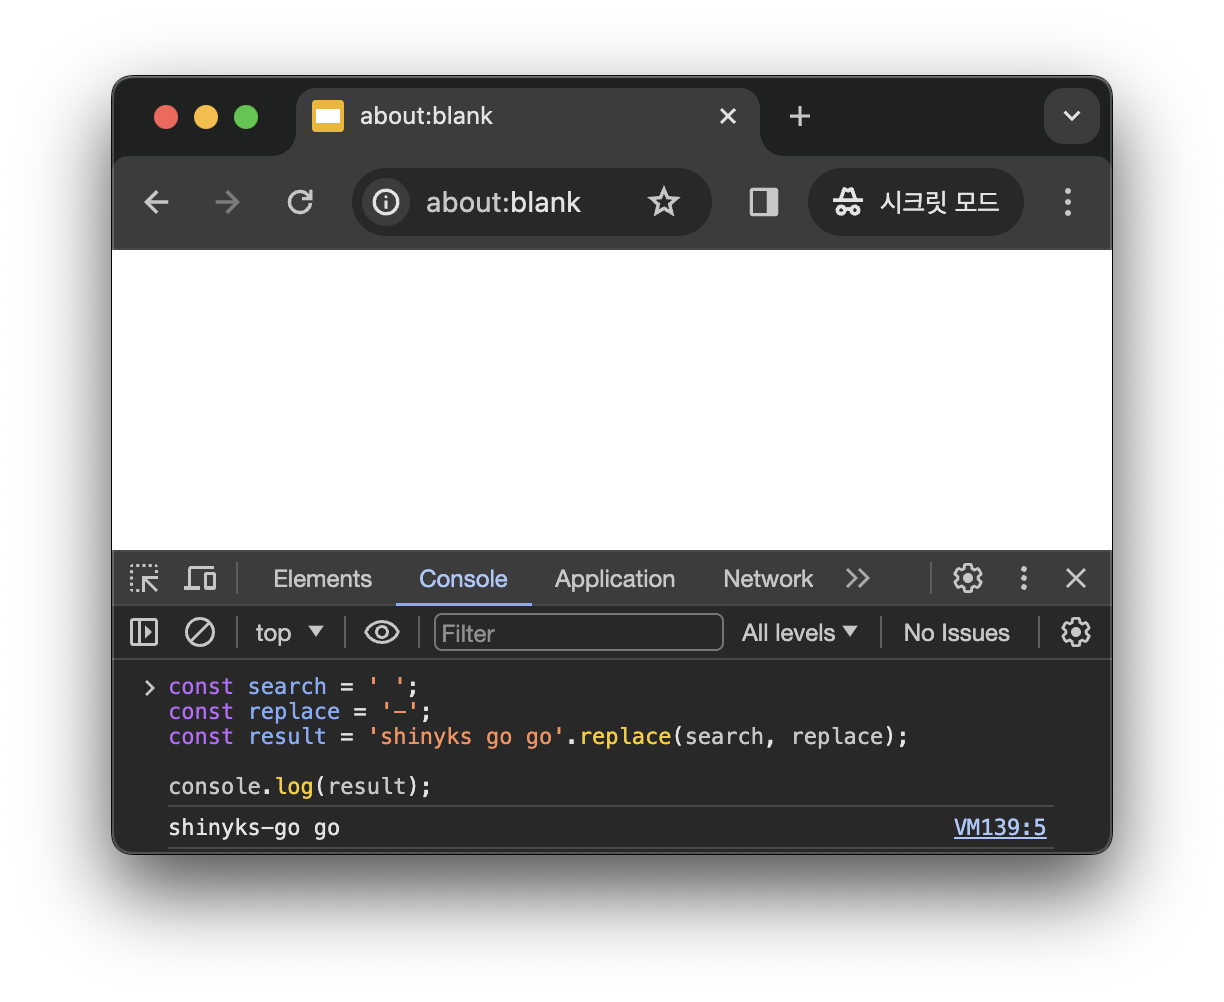Image resolution: width=1224 pixels, height=1002 pixels.
Task: Click the const replace = '-' line
Action: [x=300, y=712]
